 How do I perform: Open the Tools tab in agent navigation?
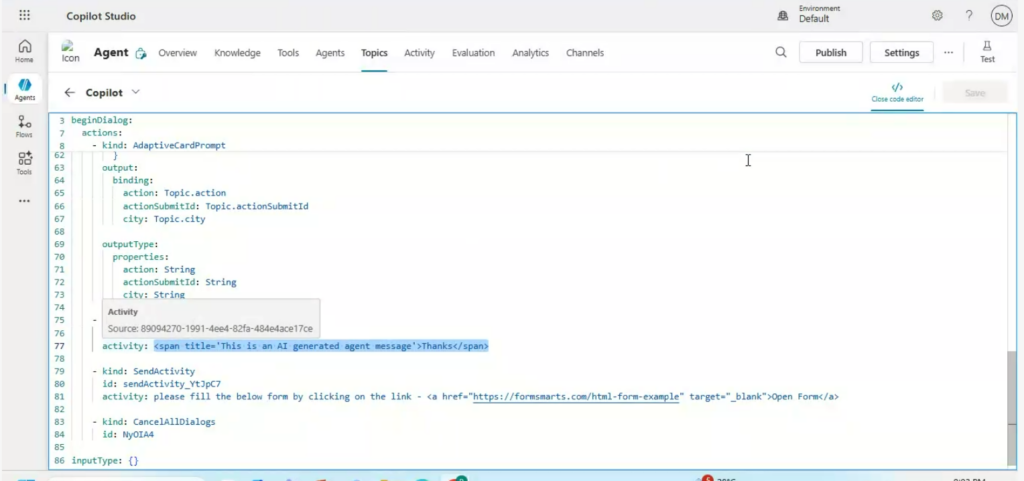pyautogui.click(x=288, y=53)
